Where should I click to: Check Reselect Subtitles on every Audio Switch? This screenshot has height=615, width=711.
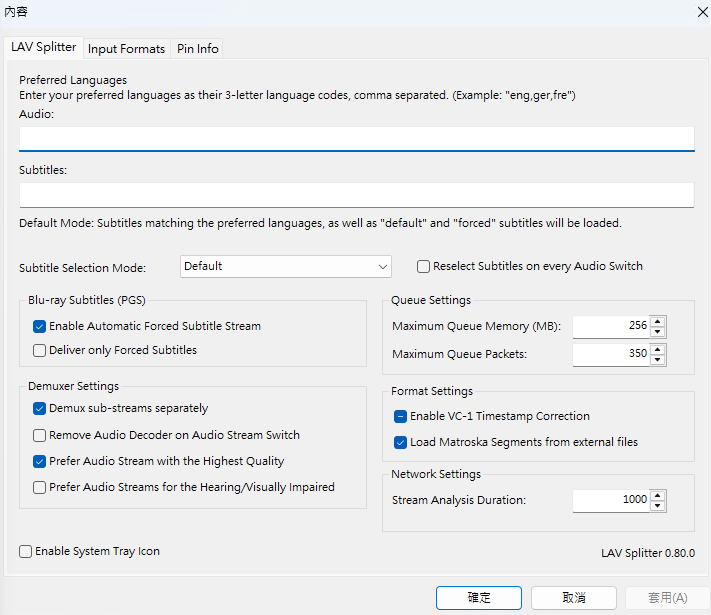pyautogui.click(x=424, y=266)
